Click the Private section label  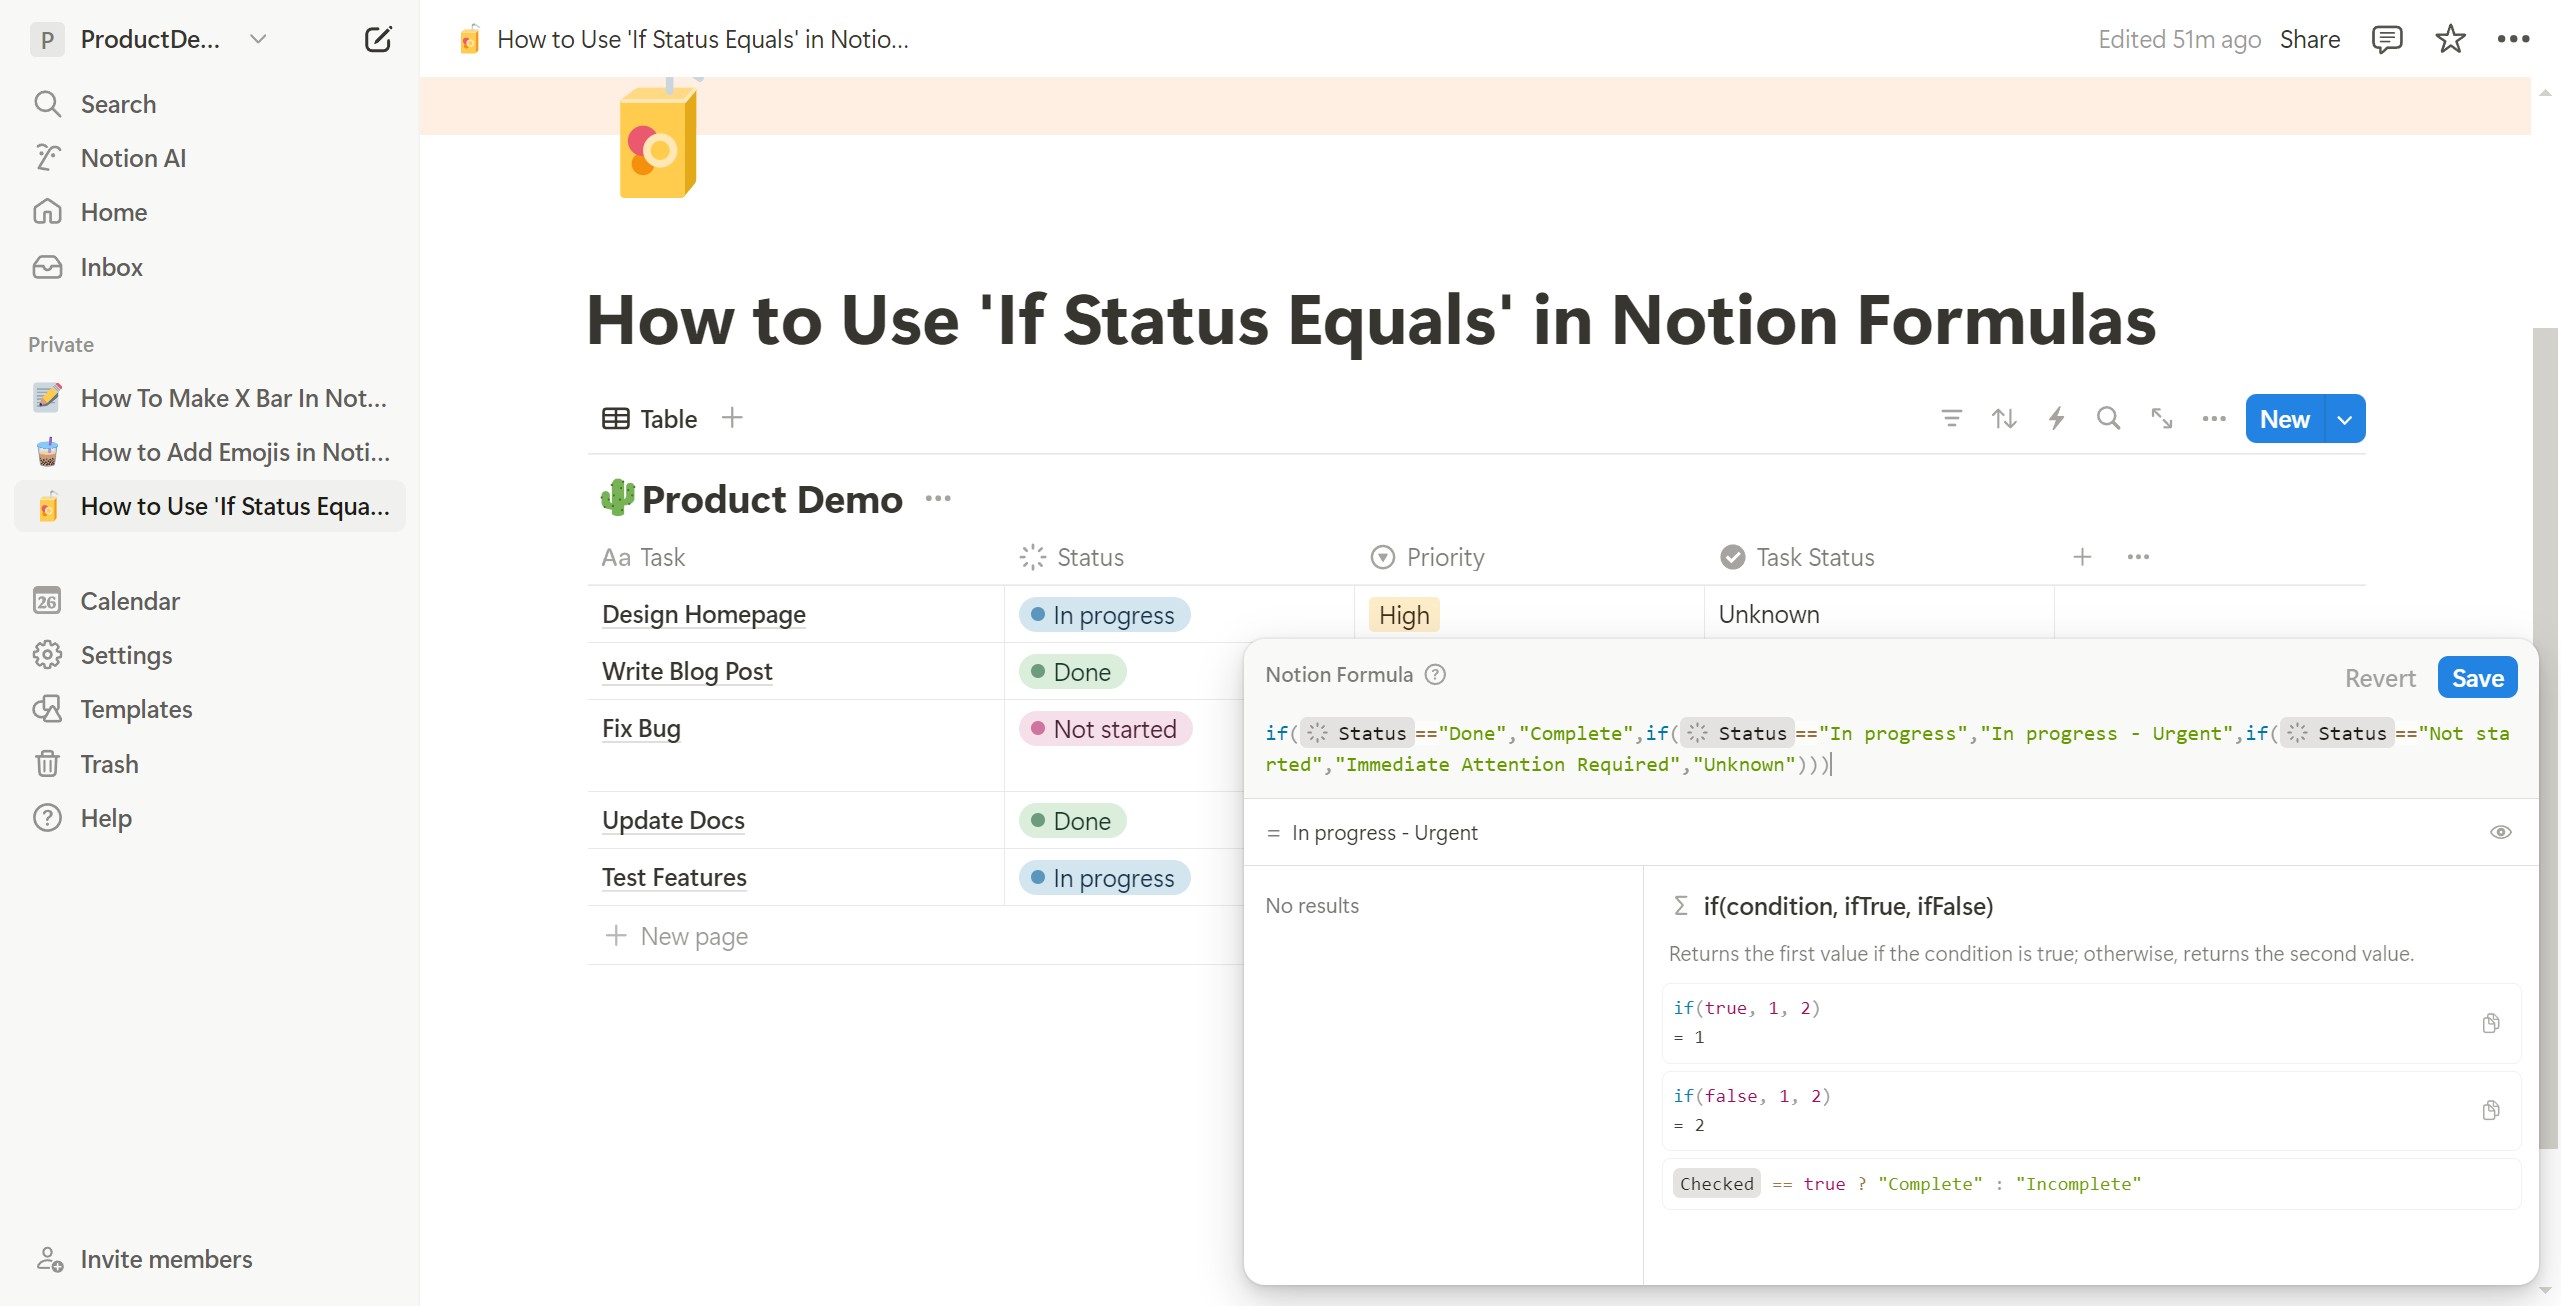pos(61,344)
